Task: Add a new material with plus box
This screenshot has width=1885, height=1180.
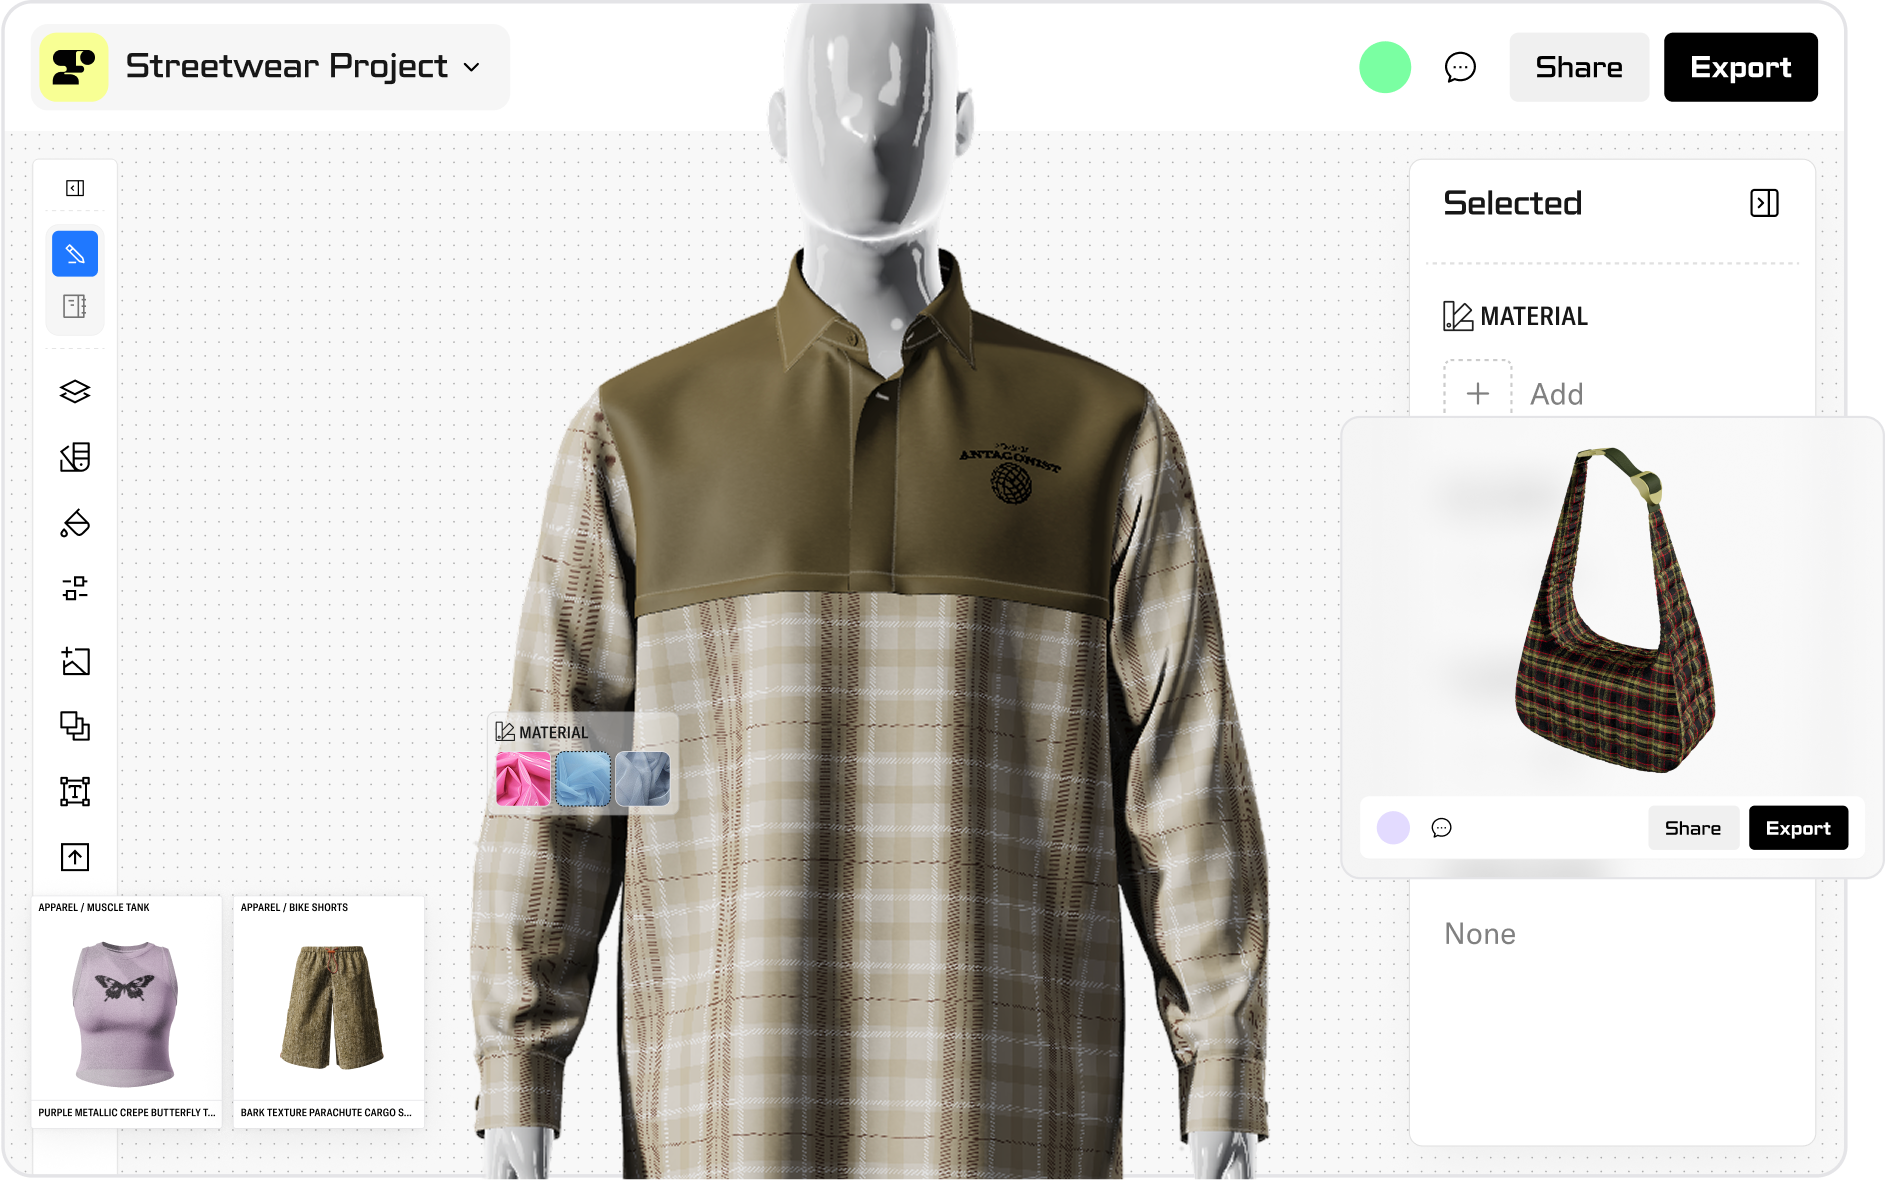Action: coord(1478,393)
